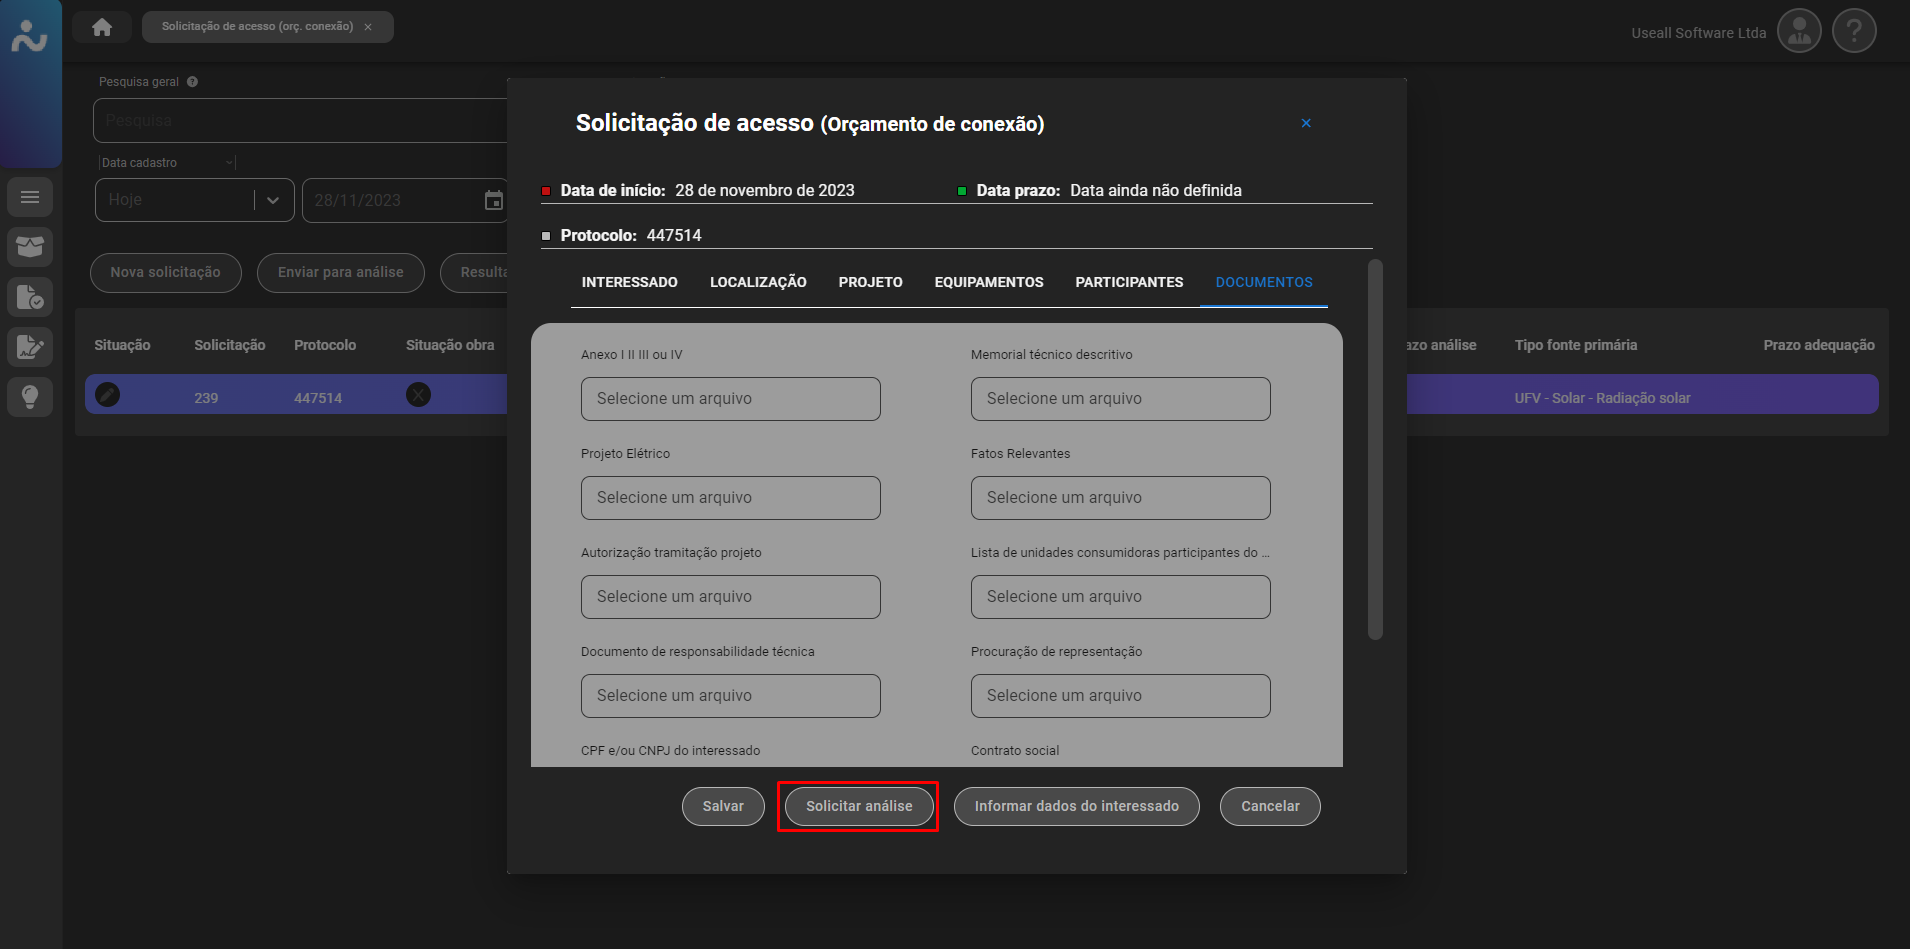Select the Participantes tab

(x=1129, y=283)
